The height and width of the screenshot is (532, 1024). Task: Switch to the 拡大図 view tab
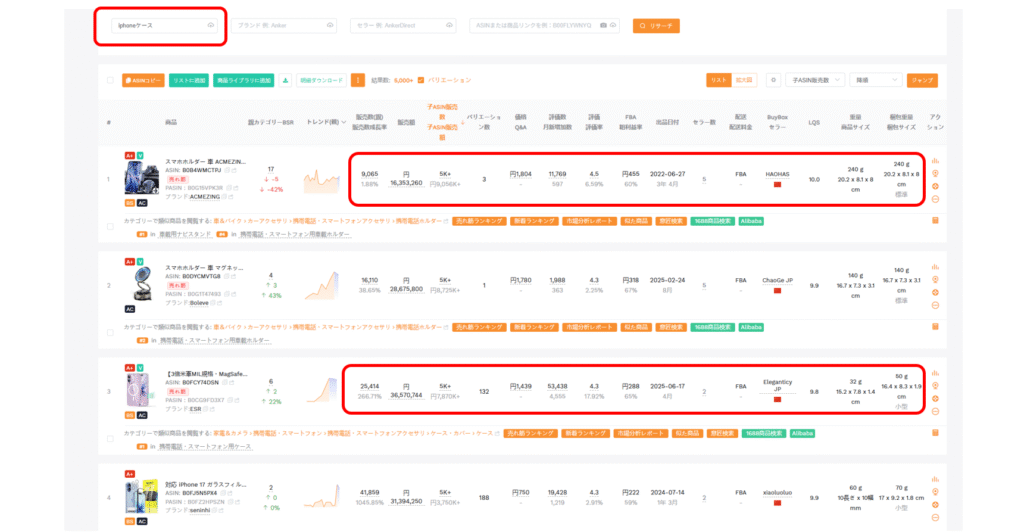(x=744, y=80)
